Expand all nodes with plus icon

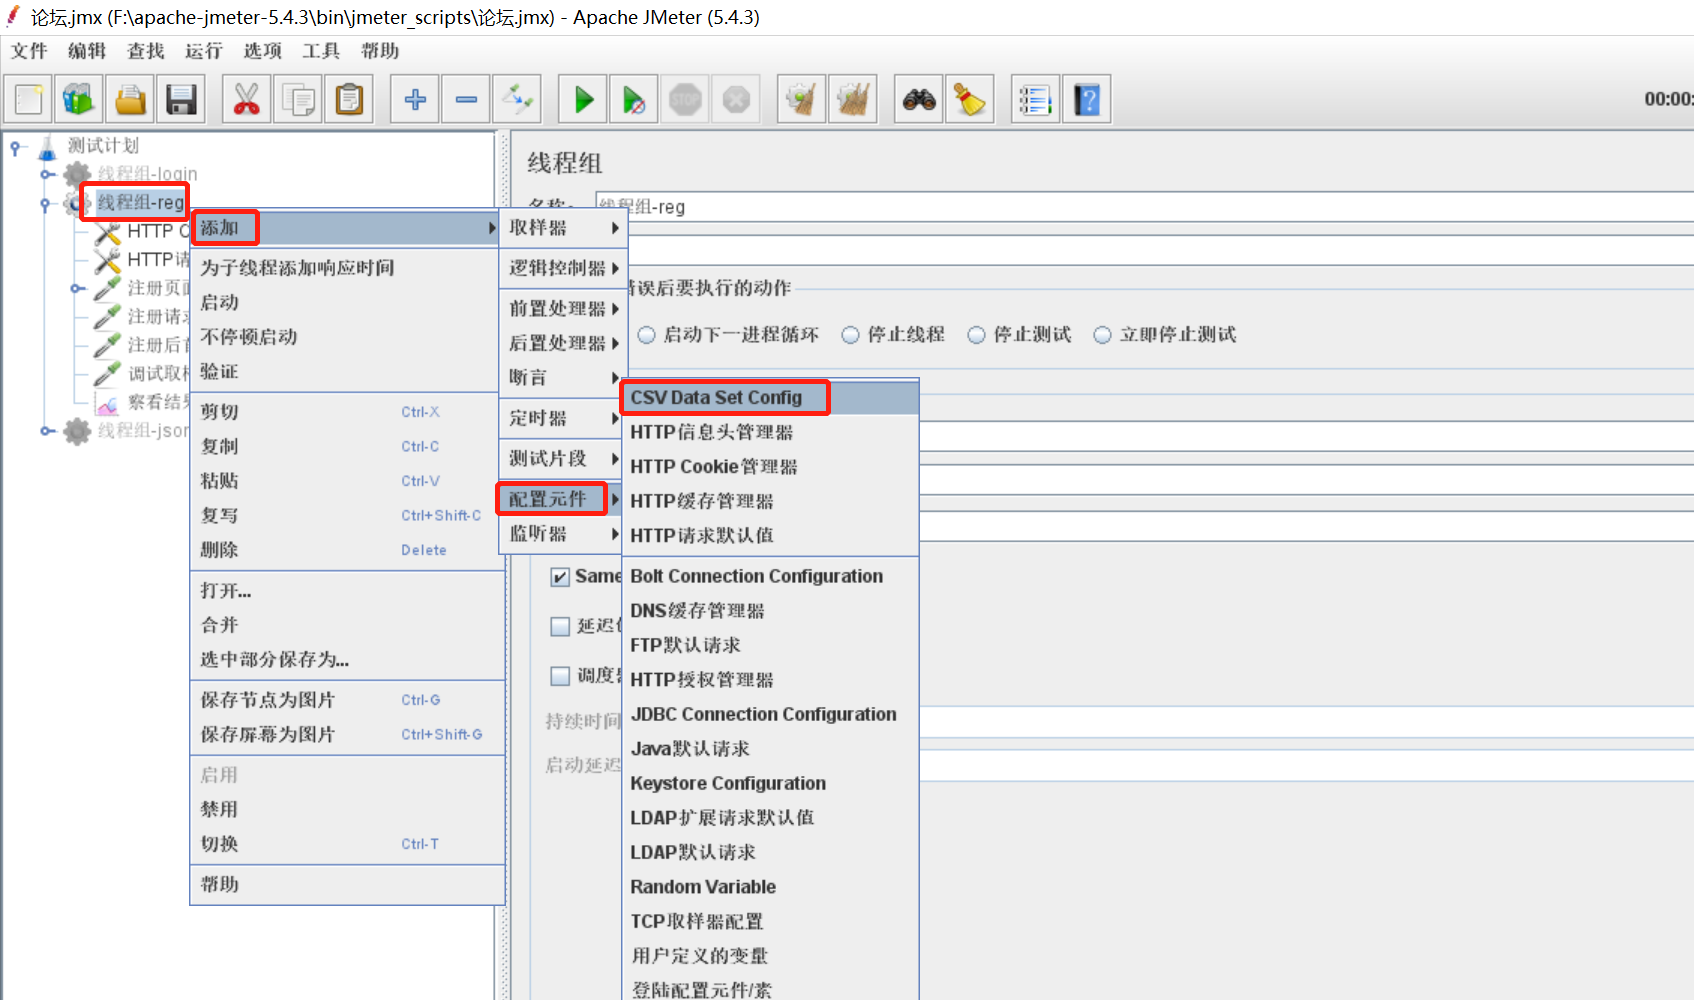click(415, 99)
